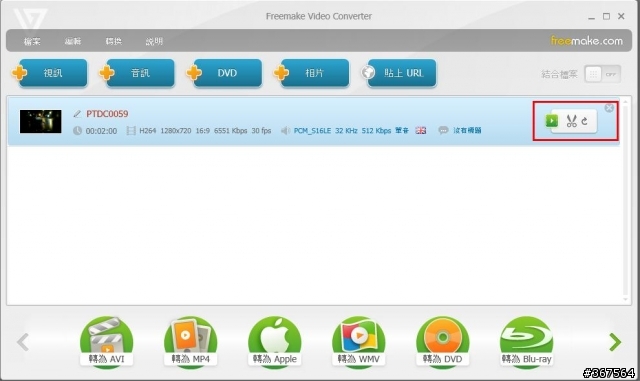Open the freemake.com link
640x381 pixels.
587,40
